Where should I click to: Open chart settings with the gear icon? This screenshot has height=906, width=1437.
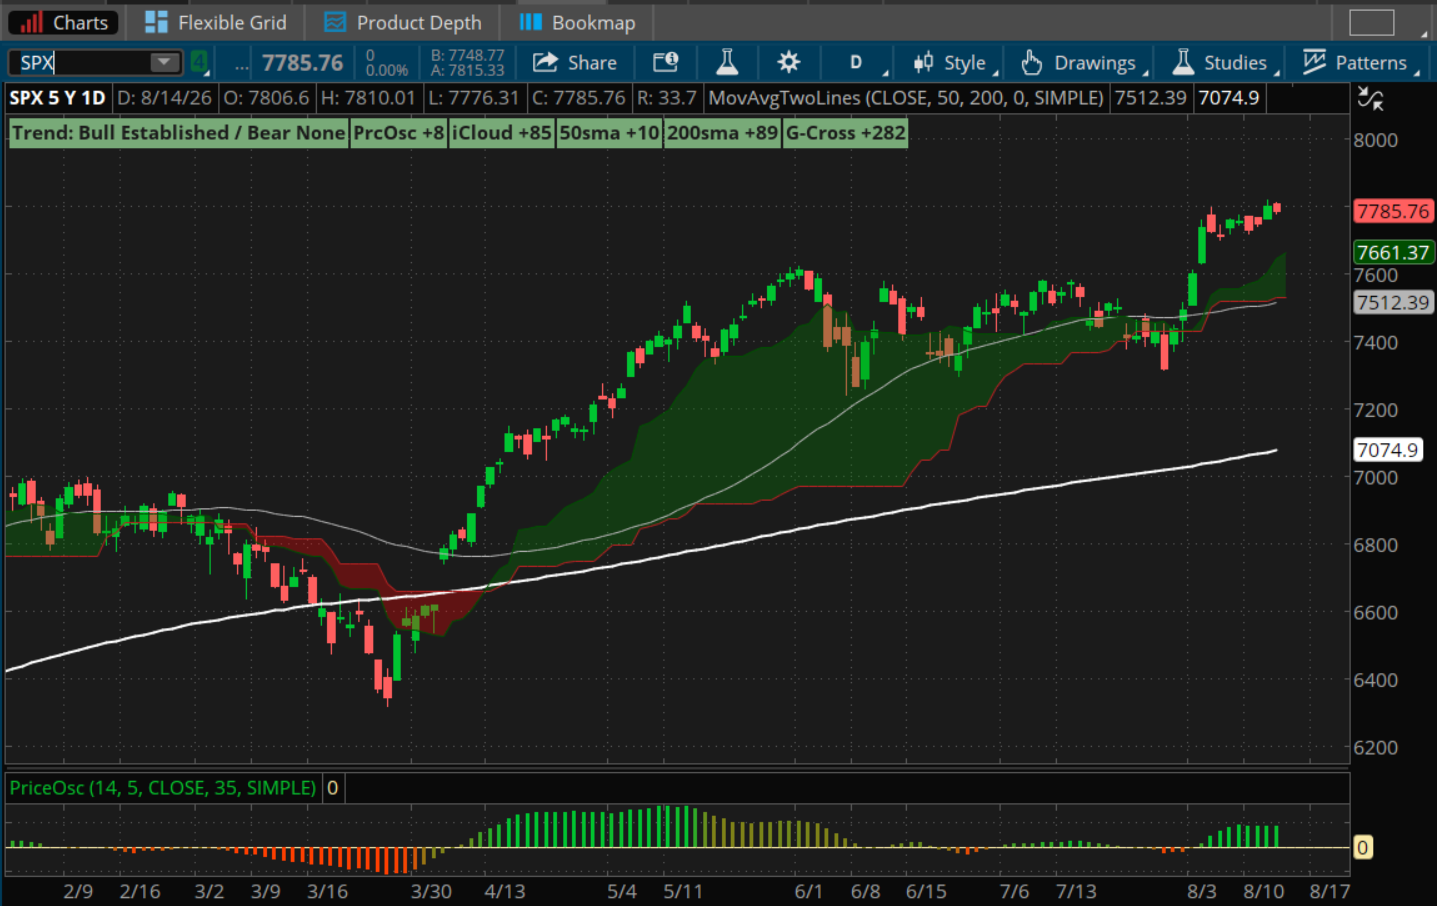(x=788, y=63)
